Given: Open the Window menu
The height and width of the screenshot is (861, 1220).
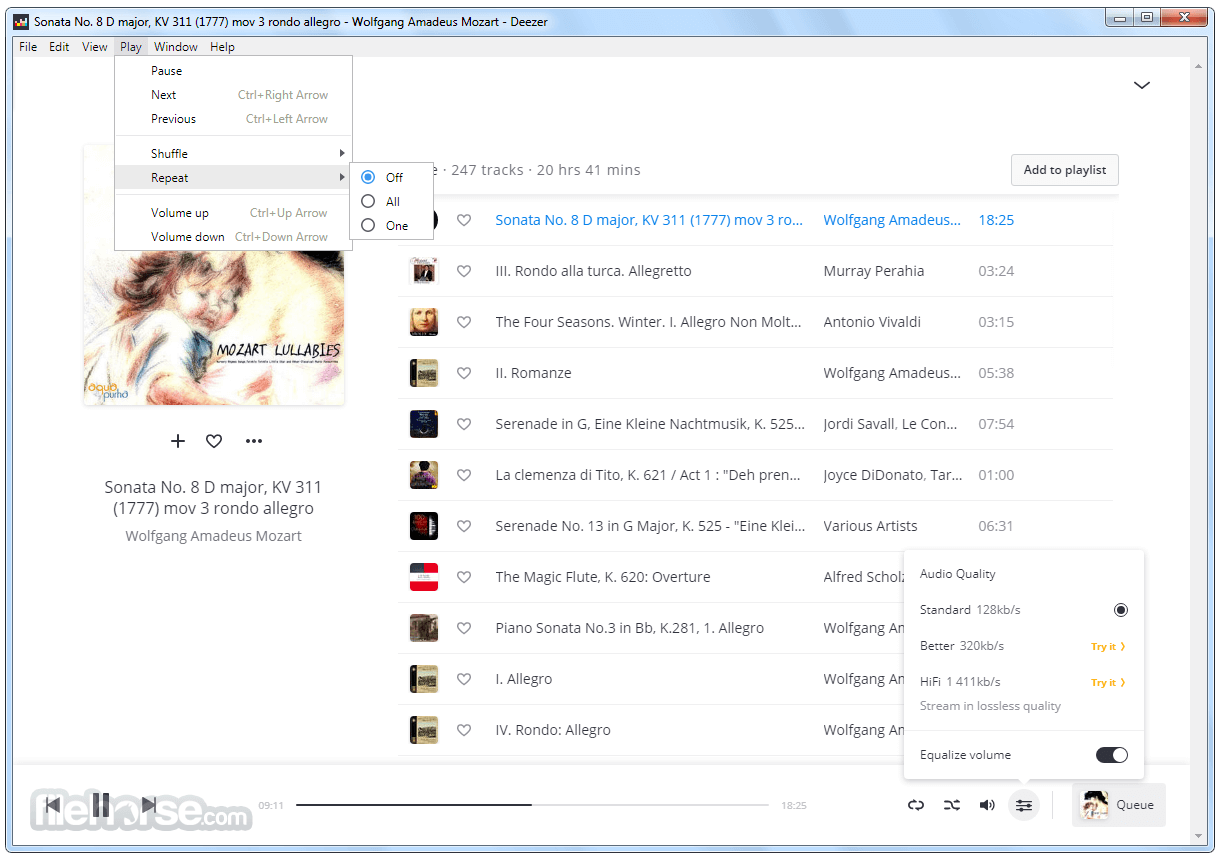Looking at the screenshot, I should tap(176, 47).
